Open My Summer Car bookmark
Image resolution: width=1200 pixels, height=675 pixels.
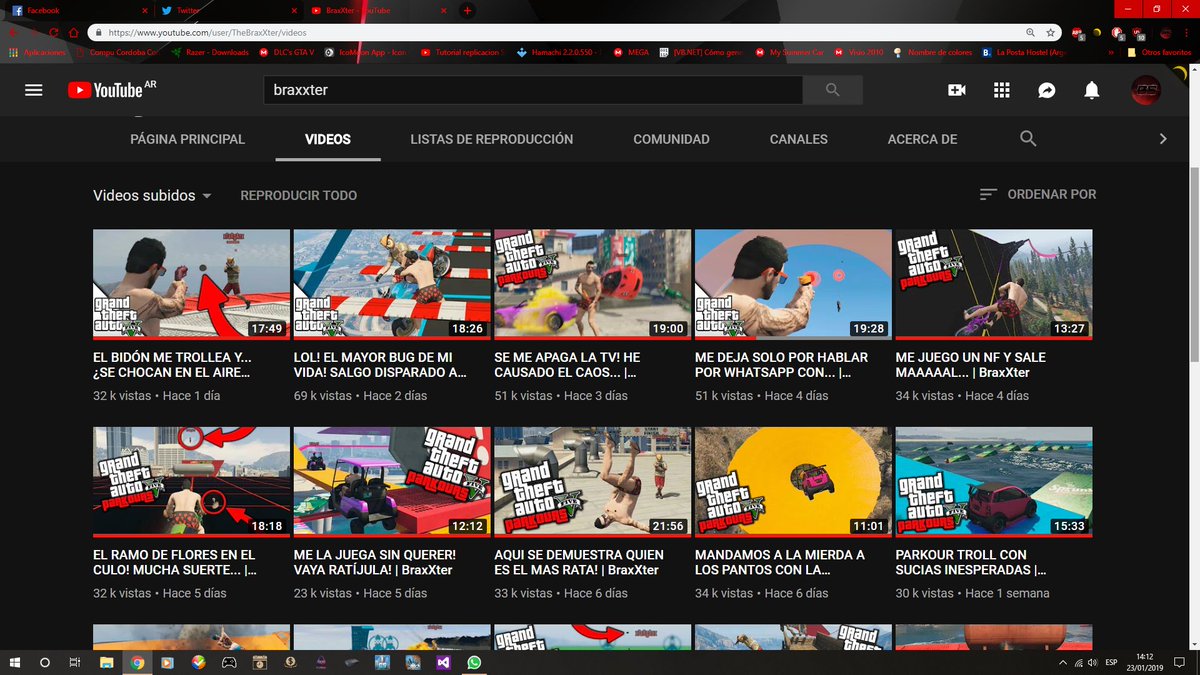pos(788,52)
